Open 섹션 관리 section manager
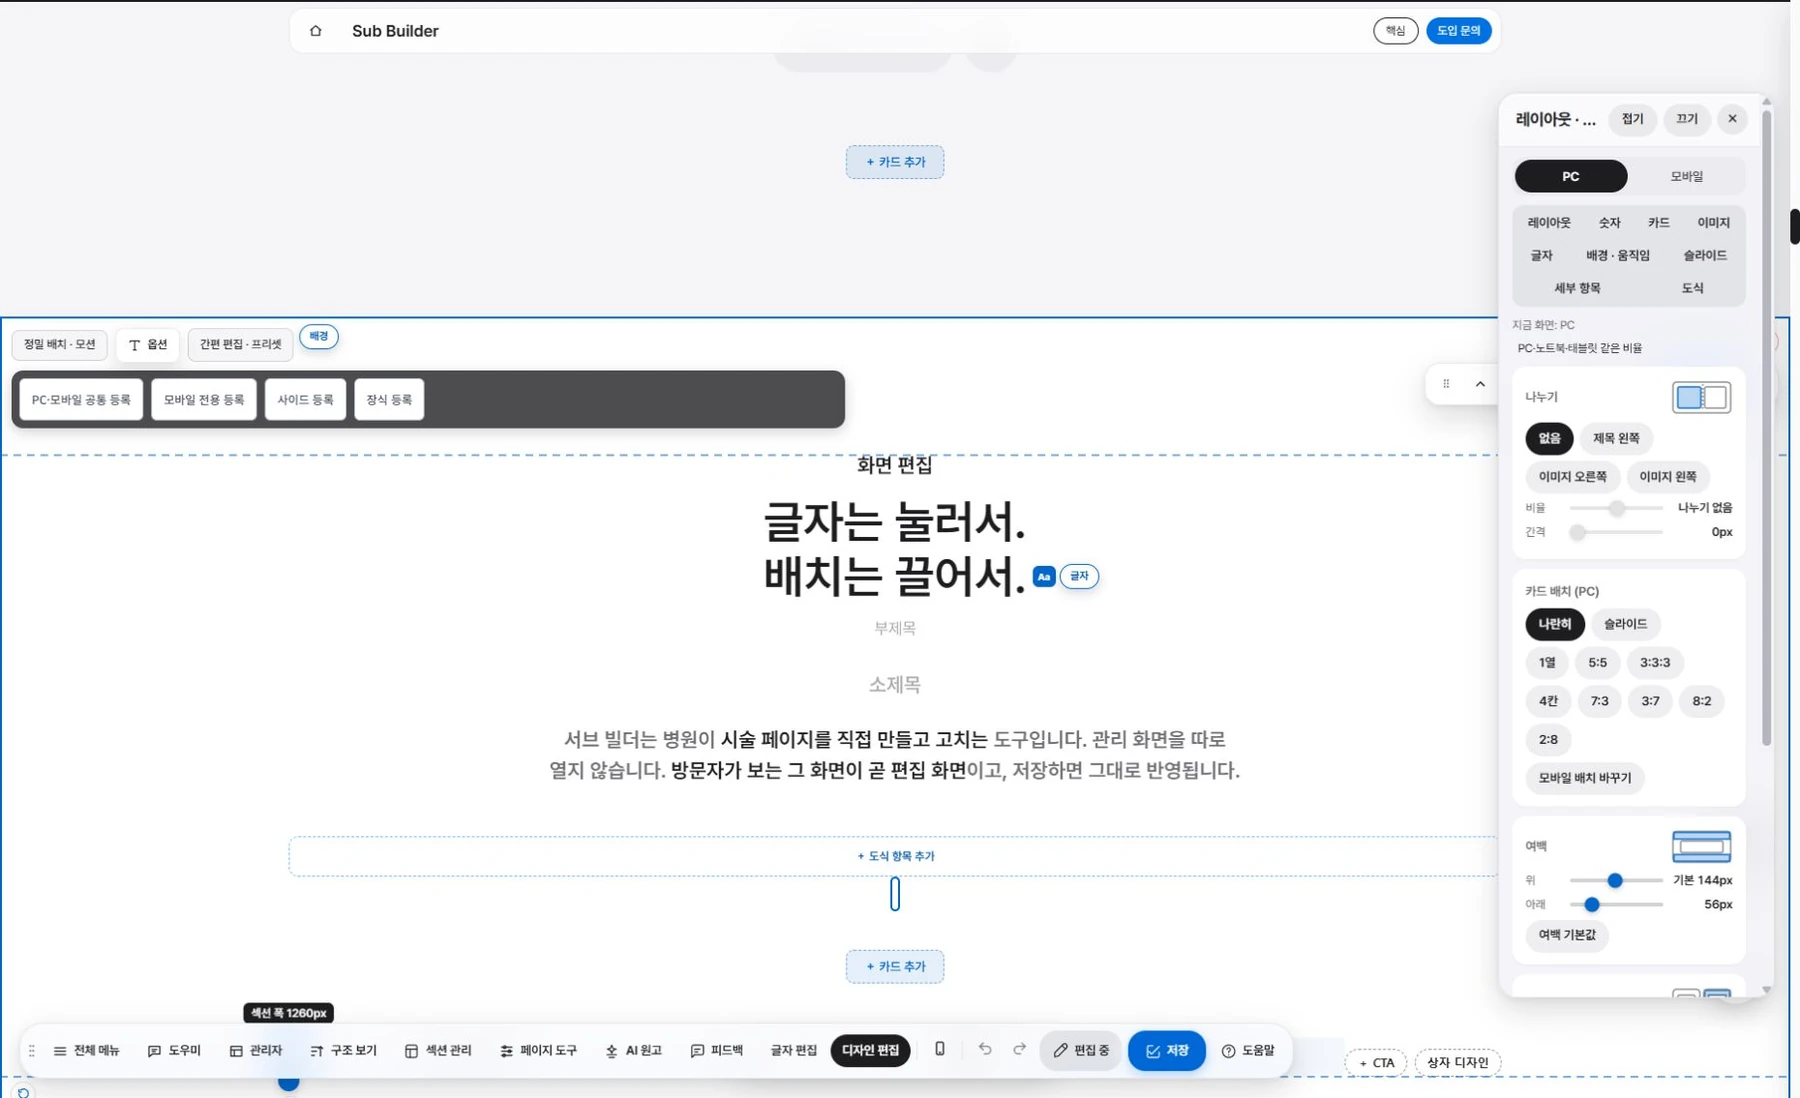Screen dimensions: 1800x1098 tap(438, 1051)
